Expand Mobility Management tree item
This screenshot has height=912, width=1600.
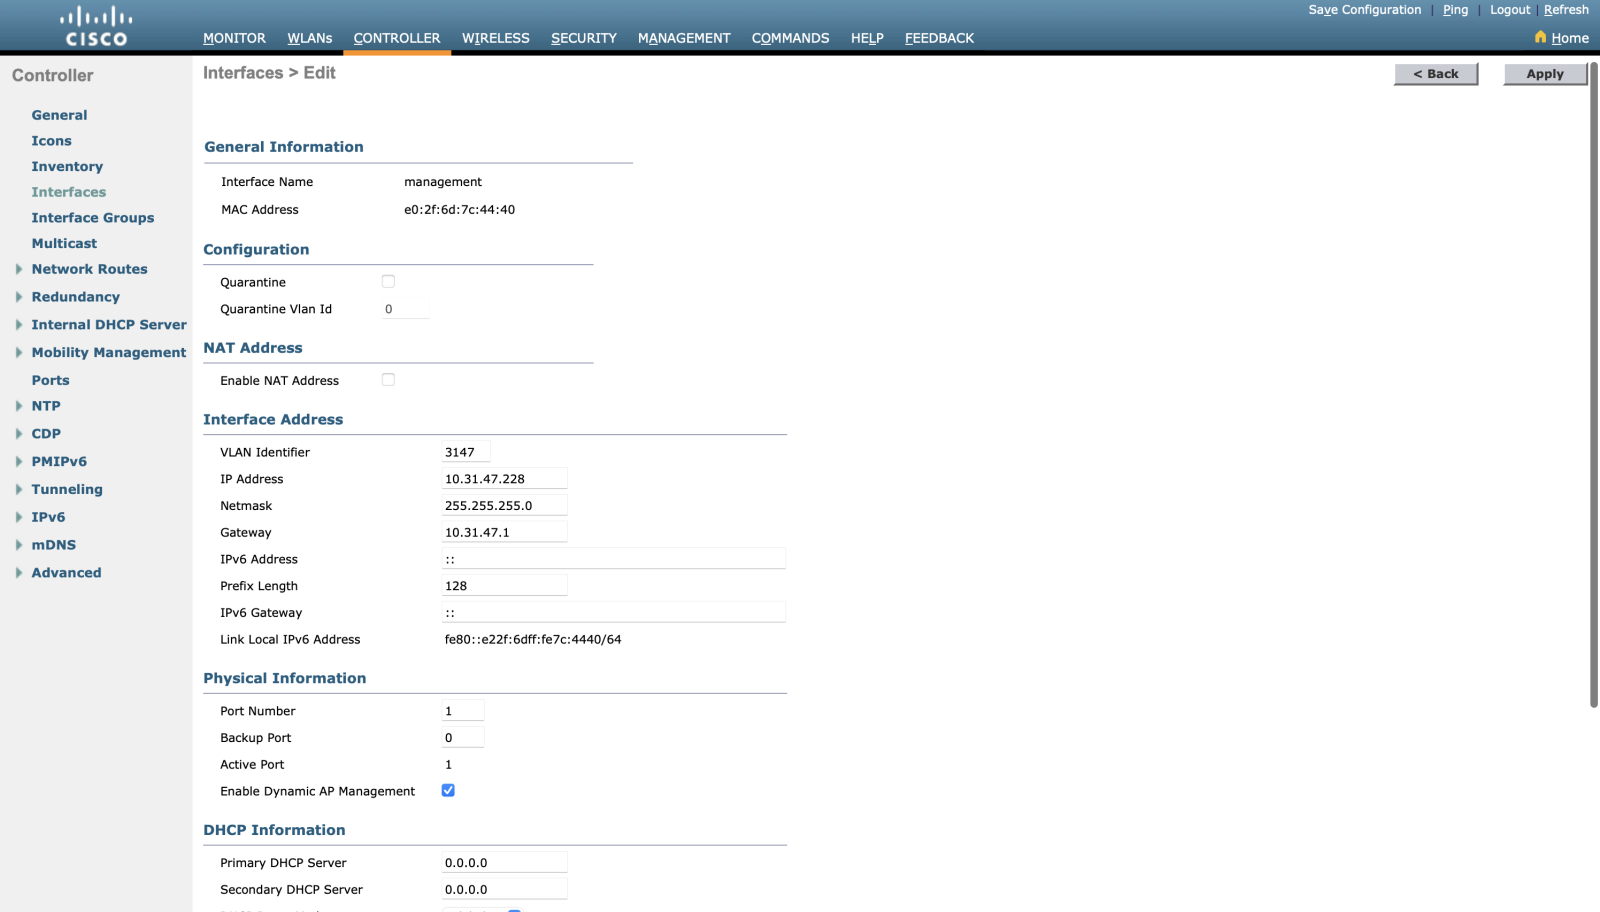pyautogui.click(x=19, y=353)
